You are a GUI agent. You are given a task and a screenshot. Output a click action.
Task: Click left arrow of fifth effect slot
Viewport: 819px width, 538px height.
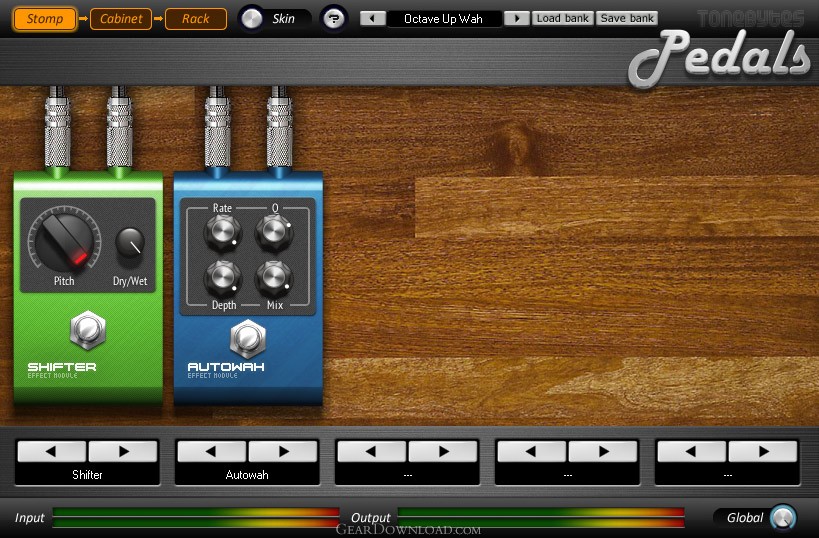tap(691, 451)
